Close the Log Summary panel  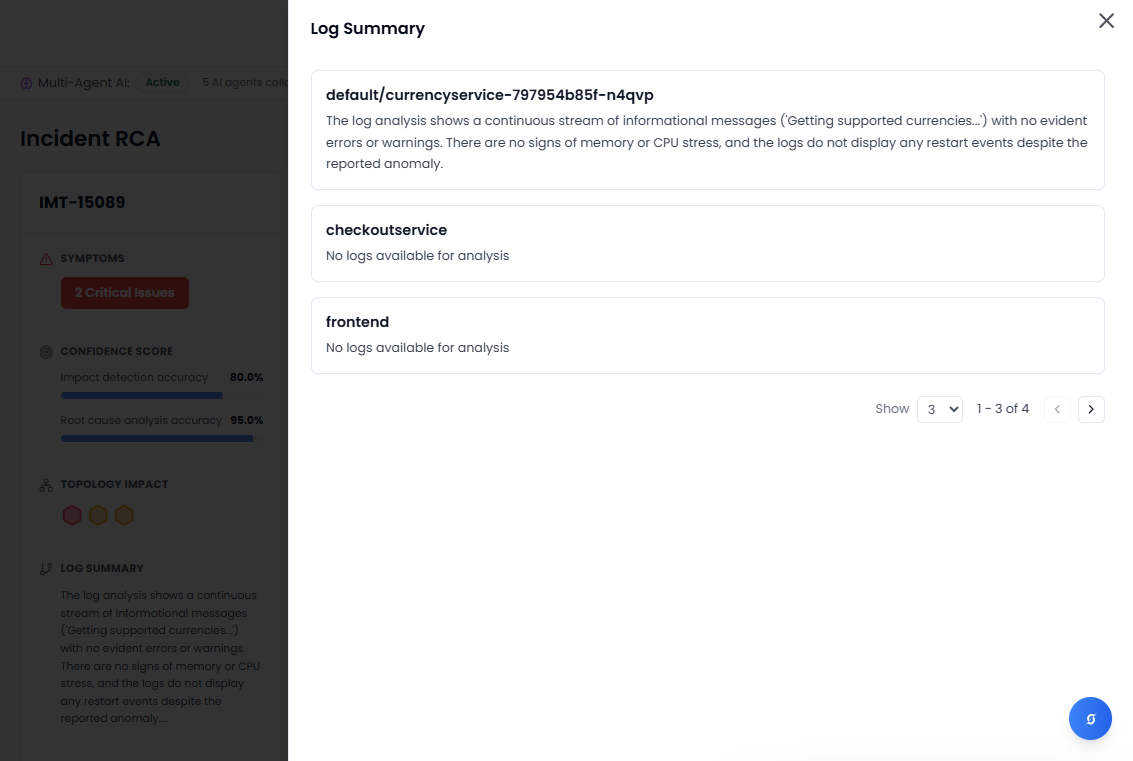(x=1106, y=21)
